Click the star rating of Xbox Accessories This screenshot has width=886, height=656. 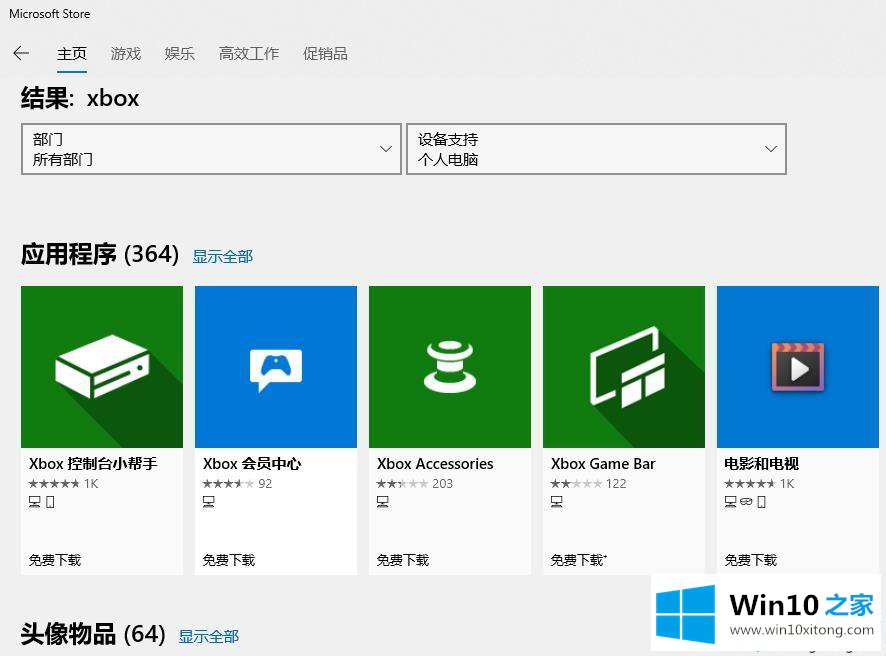point(402,484)
